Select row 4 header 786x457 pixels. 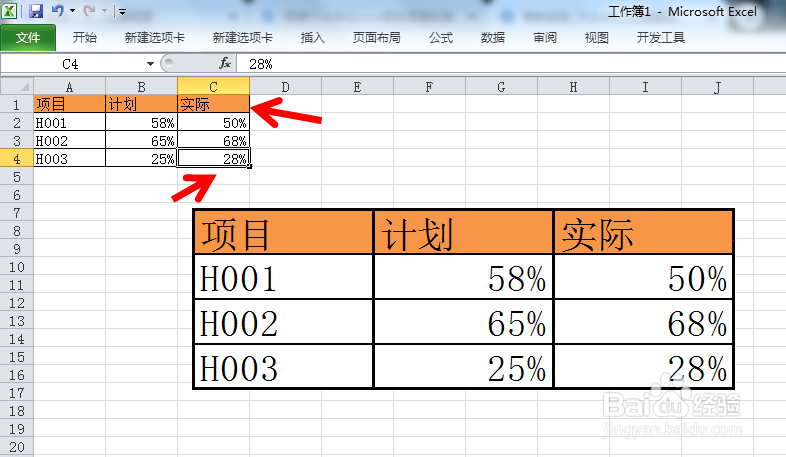click(x=17, y=159)
